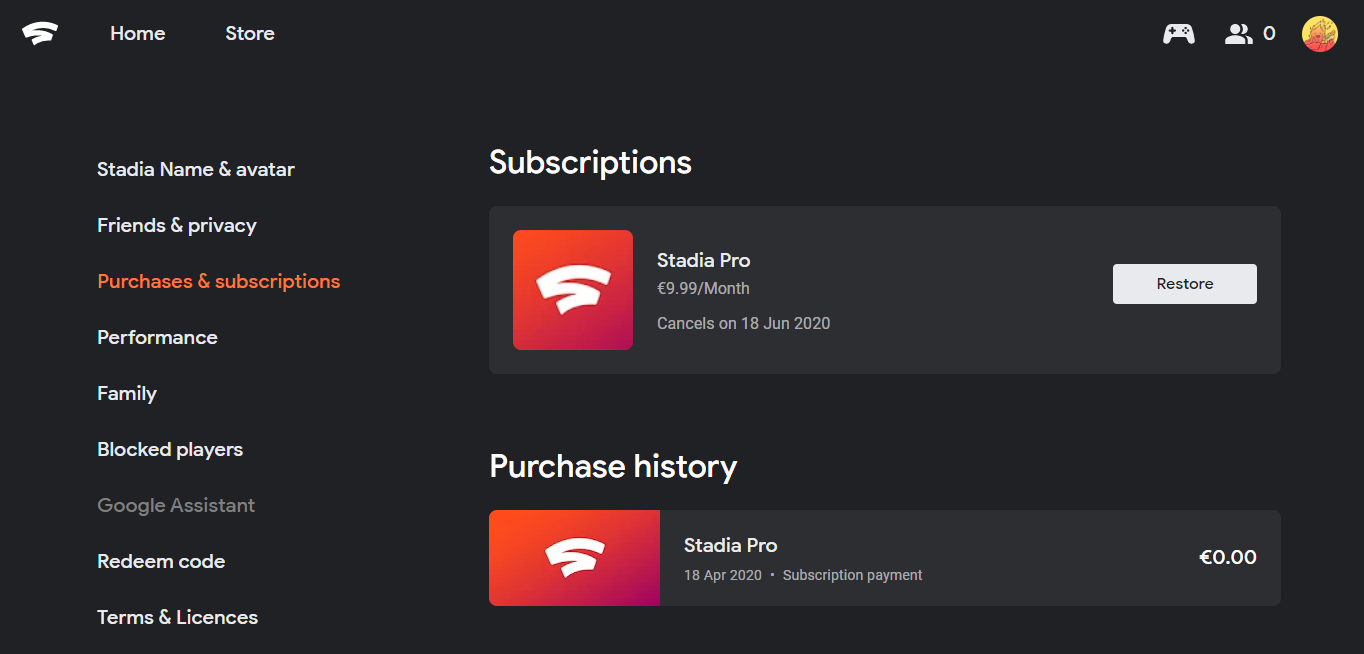
Task: Click the friends count number
Action: click(1269, 34)
